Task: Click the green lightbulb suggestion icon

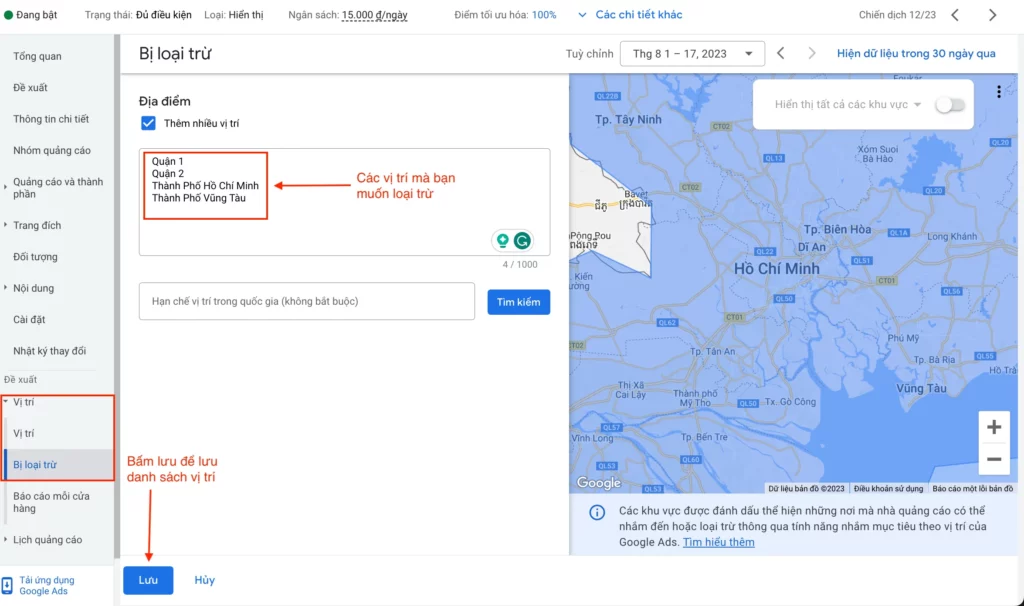Action: (x=502, y=241)
